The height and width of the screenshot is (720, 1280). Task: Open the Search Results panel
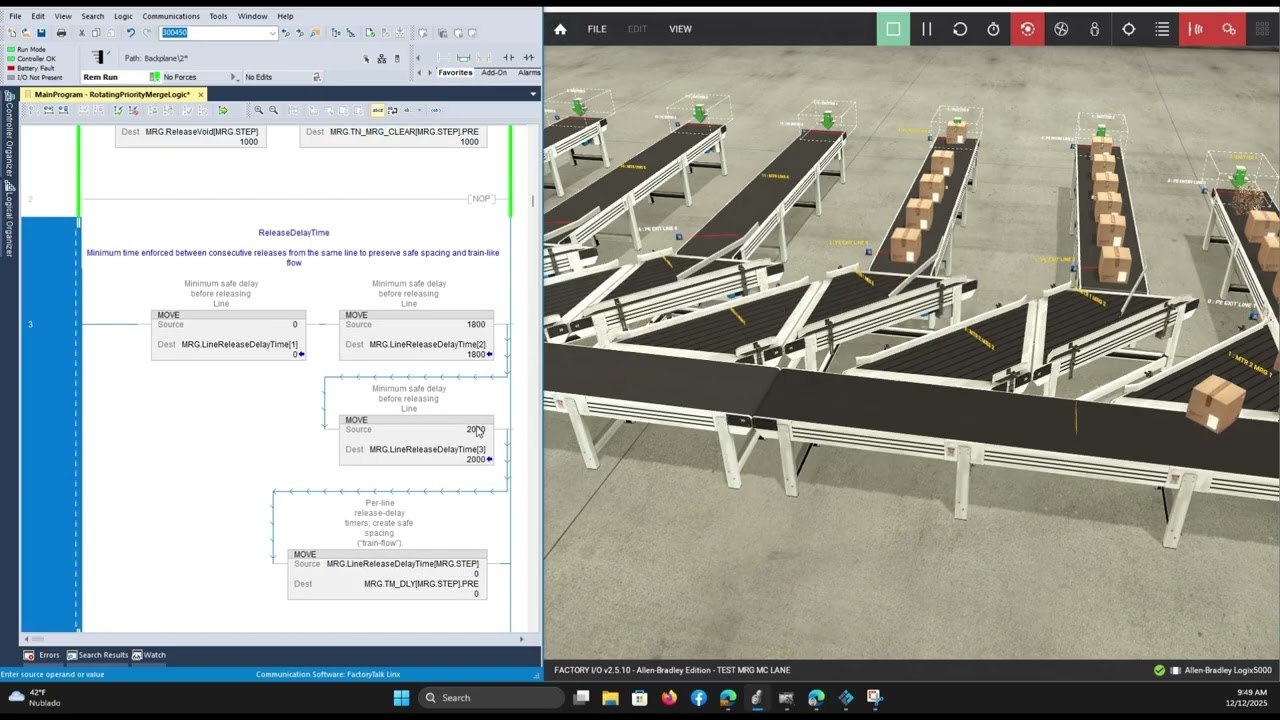click(x=103, y=655)
